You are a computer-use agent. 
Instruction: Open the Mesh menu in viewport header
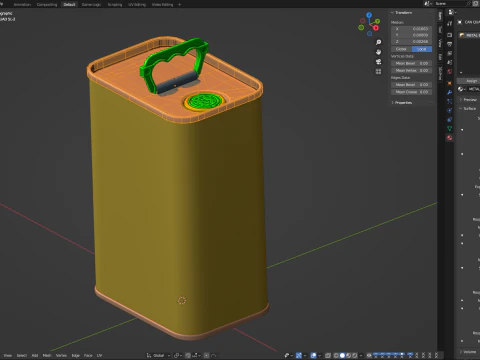pos(47,355)
